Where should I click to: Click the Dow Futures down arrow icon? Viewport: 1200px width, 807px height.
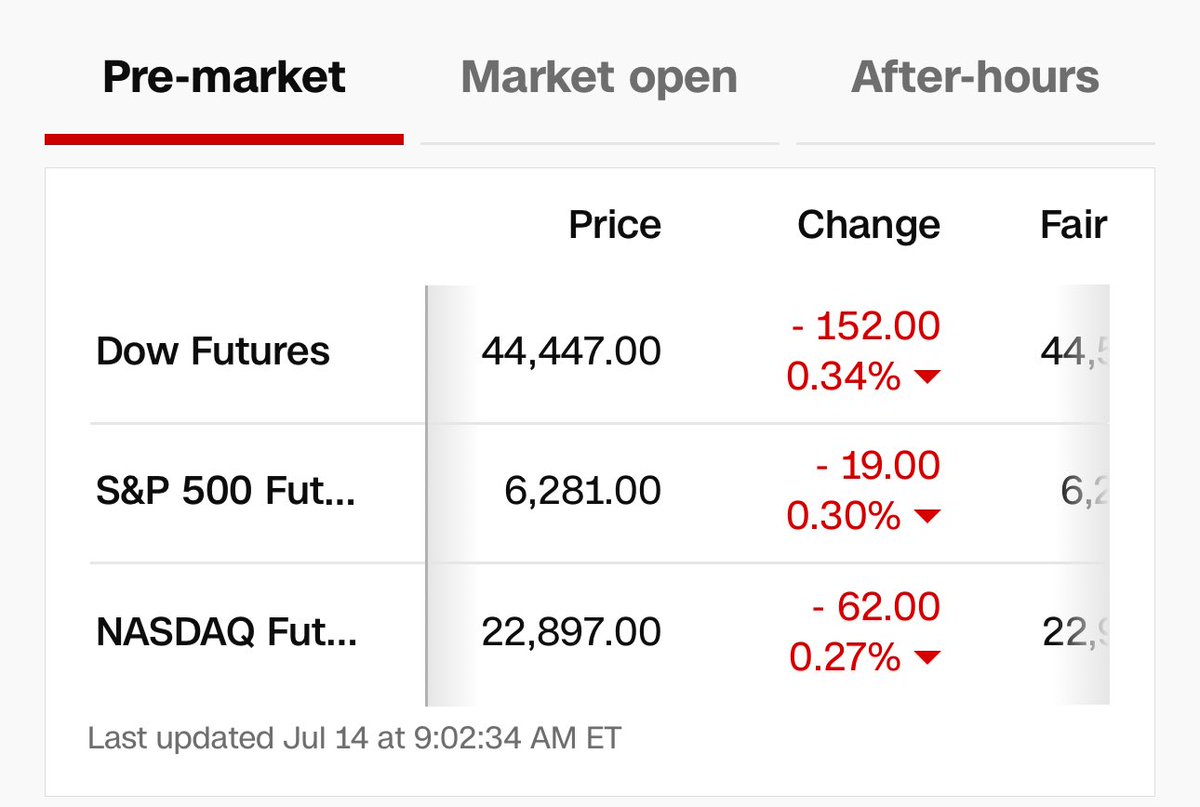pyautogui.click(x=927, y=377)
